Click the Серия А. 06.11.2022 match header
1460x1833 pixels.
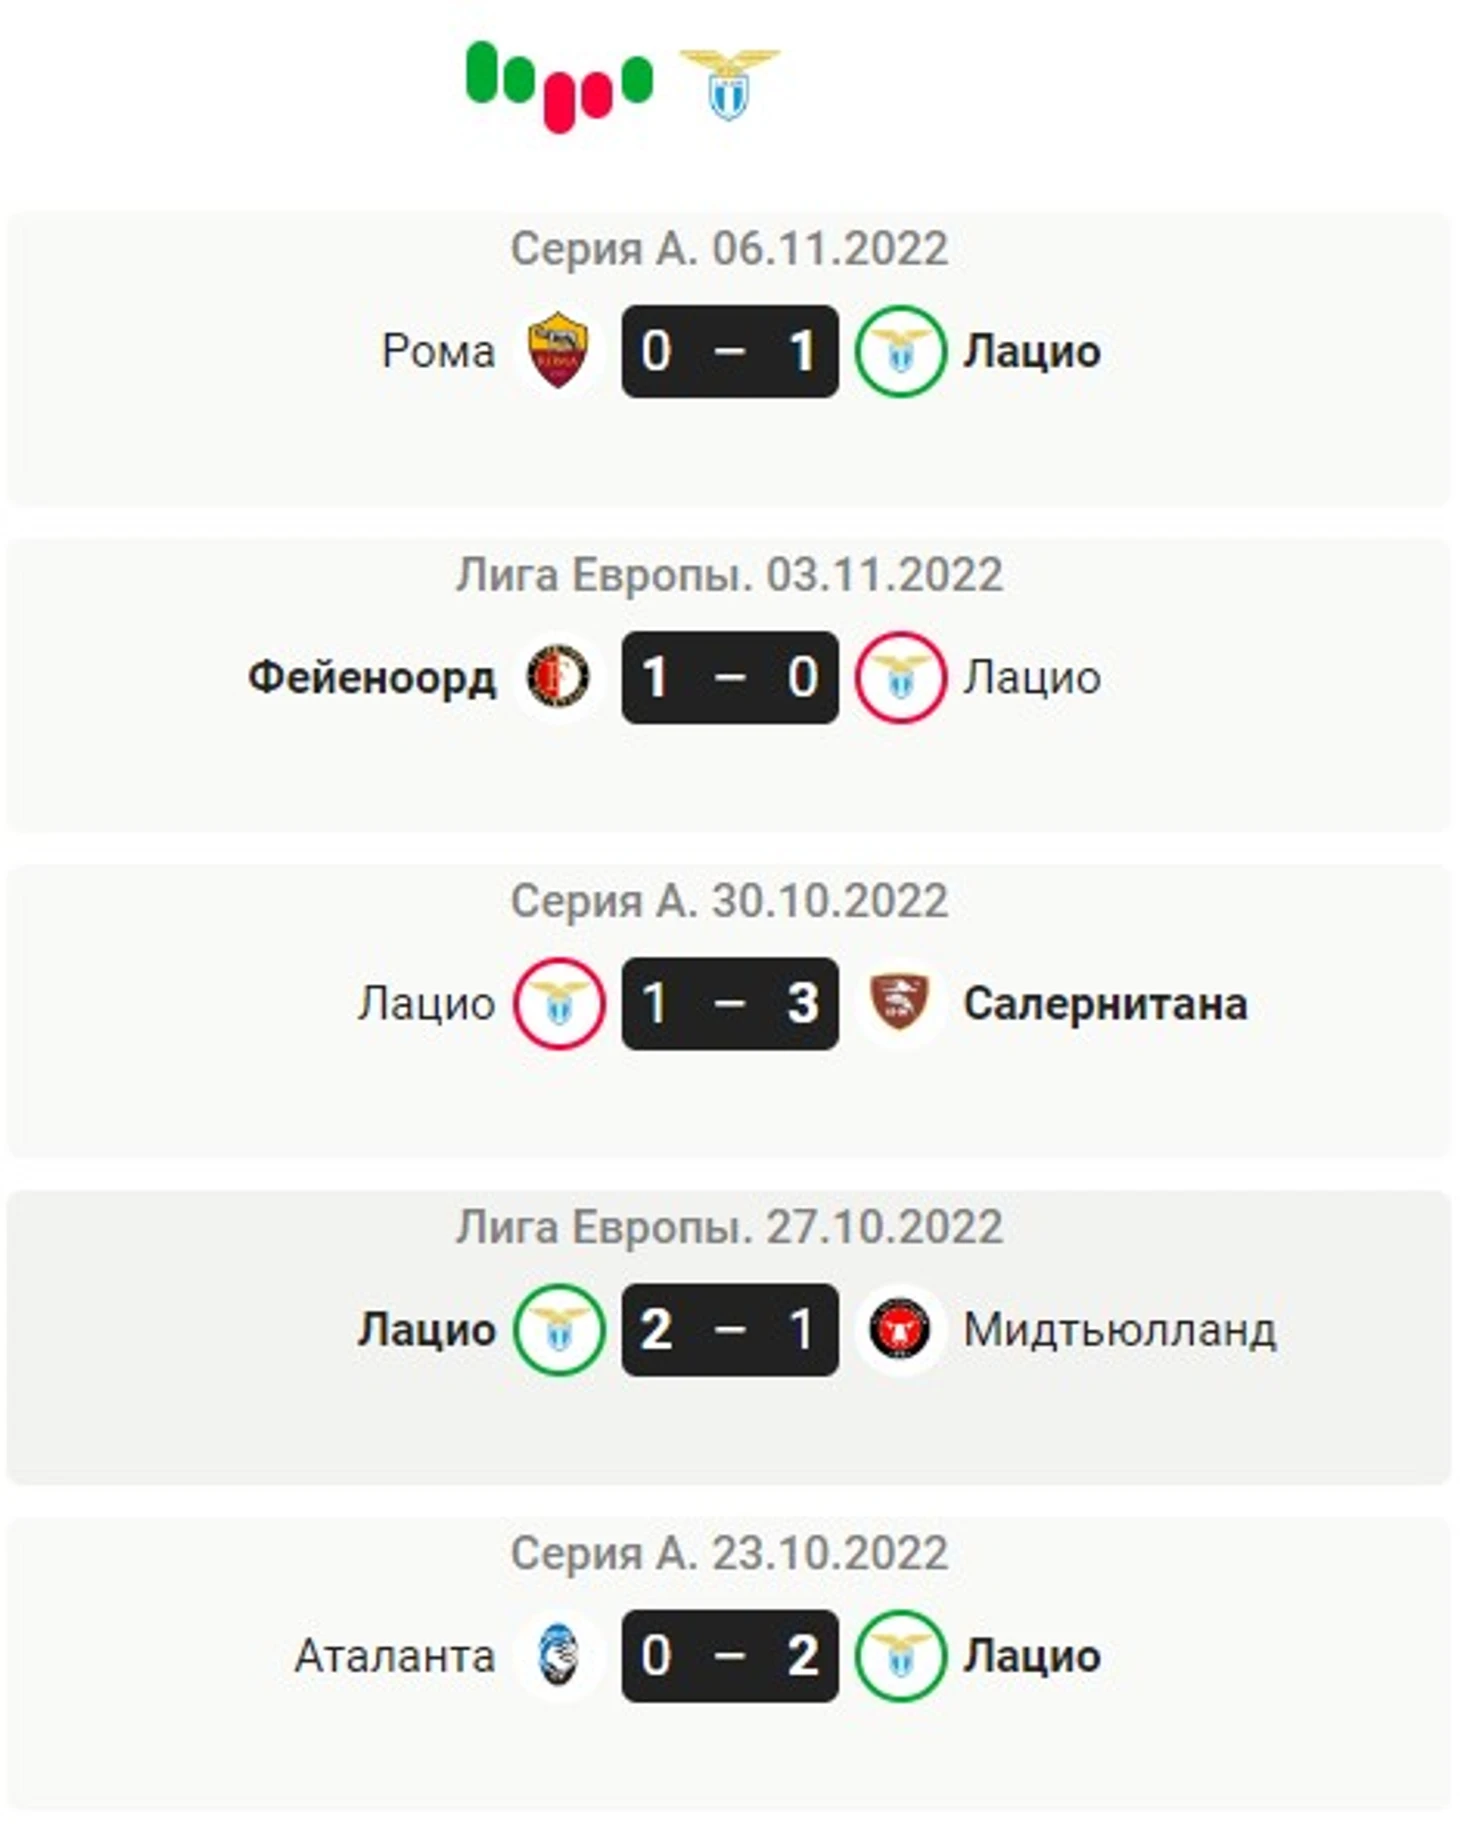coord(729,249)
